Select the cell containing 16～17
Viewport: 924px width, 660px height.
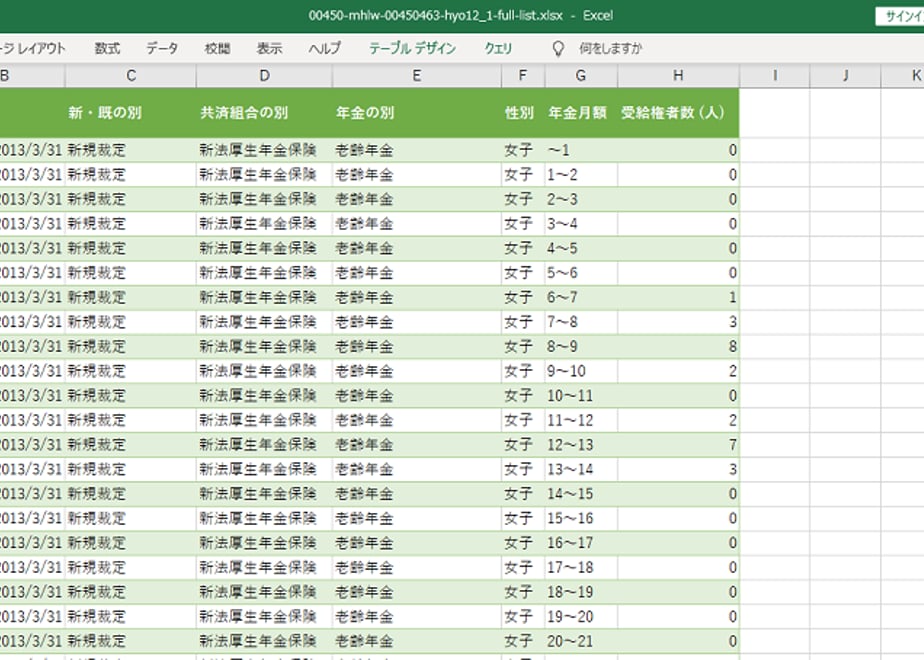[x=581, y=543]
